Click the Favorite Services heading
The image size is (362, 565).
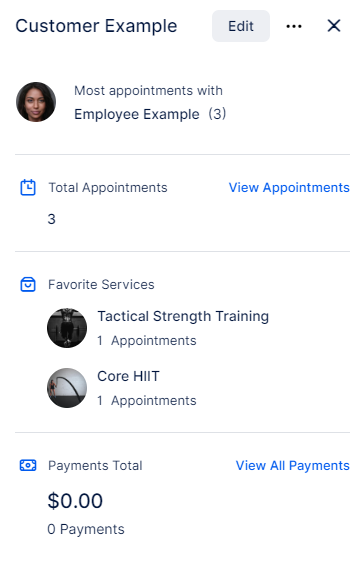point(101,284)
